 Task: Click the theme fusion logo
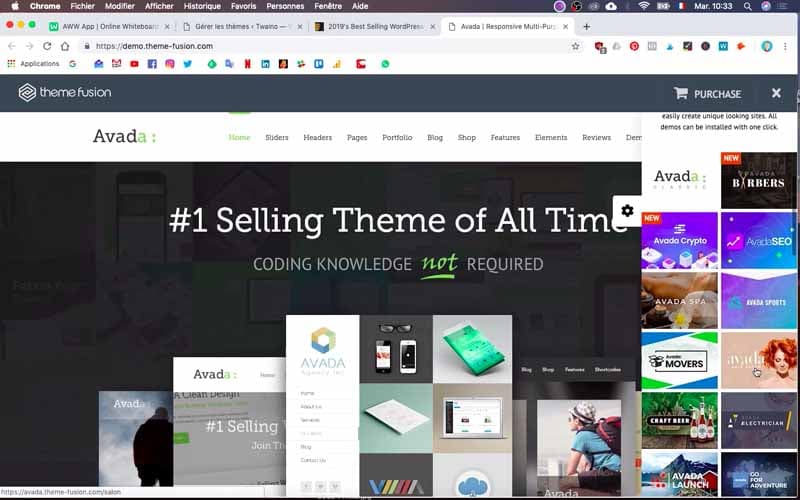pos(65,92)
